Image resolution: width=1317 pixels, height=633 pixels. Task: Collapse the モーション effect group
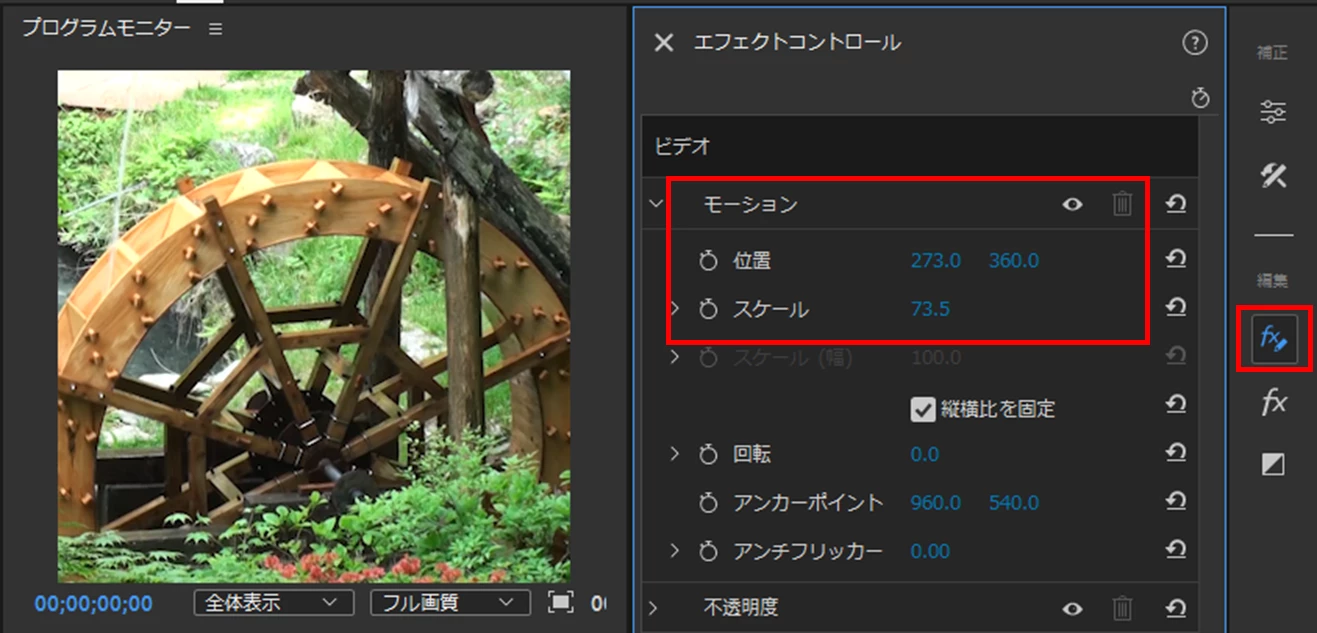(656, 204)
